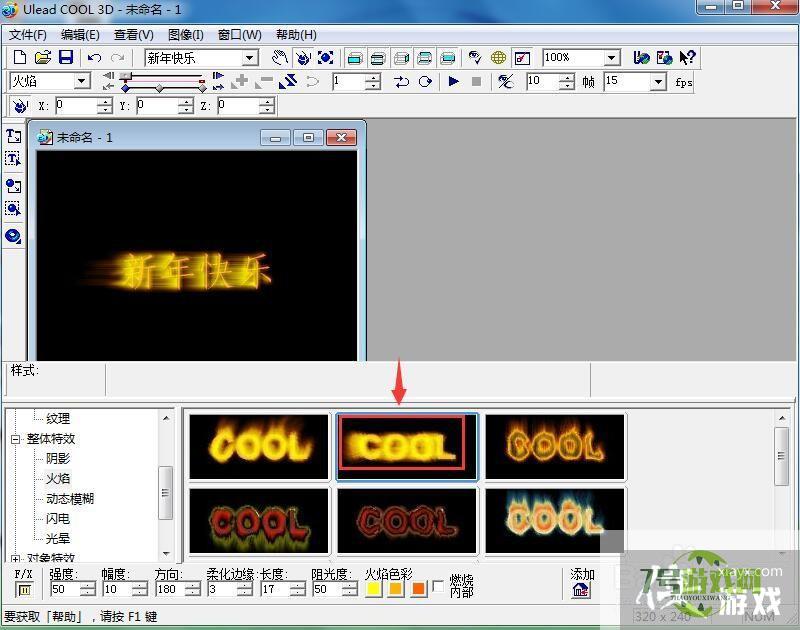Click Insert graphic tool in left sidebar
The width and height of the screenshot is (800, 630).
tap(14, 186)
